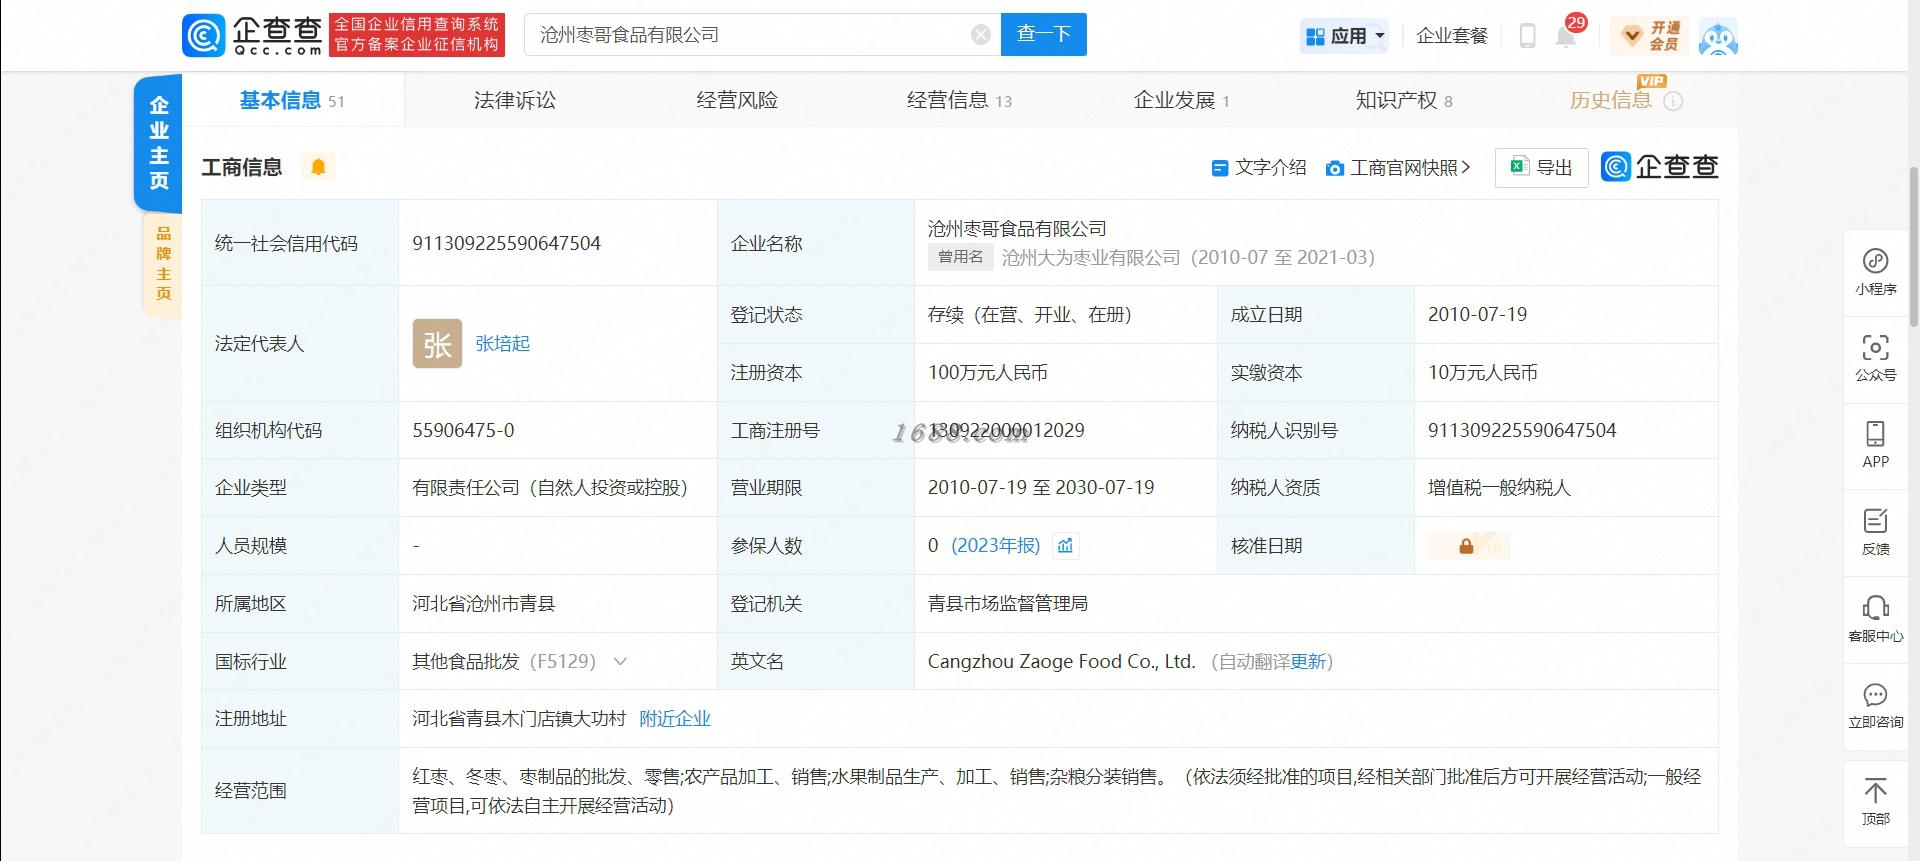Click 成立日期 value 2010-07-19
Viewport: 1920px width, 861px height.
pyautogui.click(x=1477, y=314)
